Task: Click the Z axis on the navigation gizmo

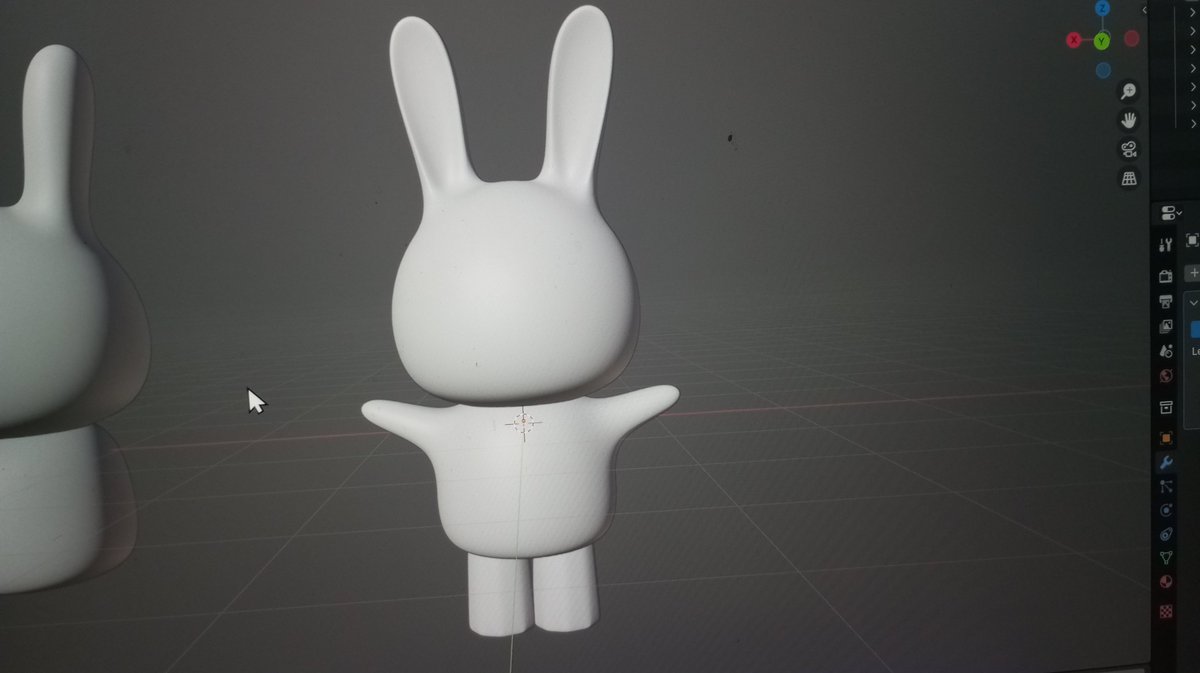Action: pyautogui.click(x=1102, y=8)
